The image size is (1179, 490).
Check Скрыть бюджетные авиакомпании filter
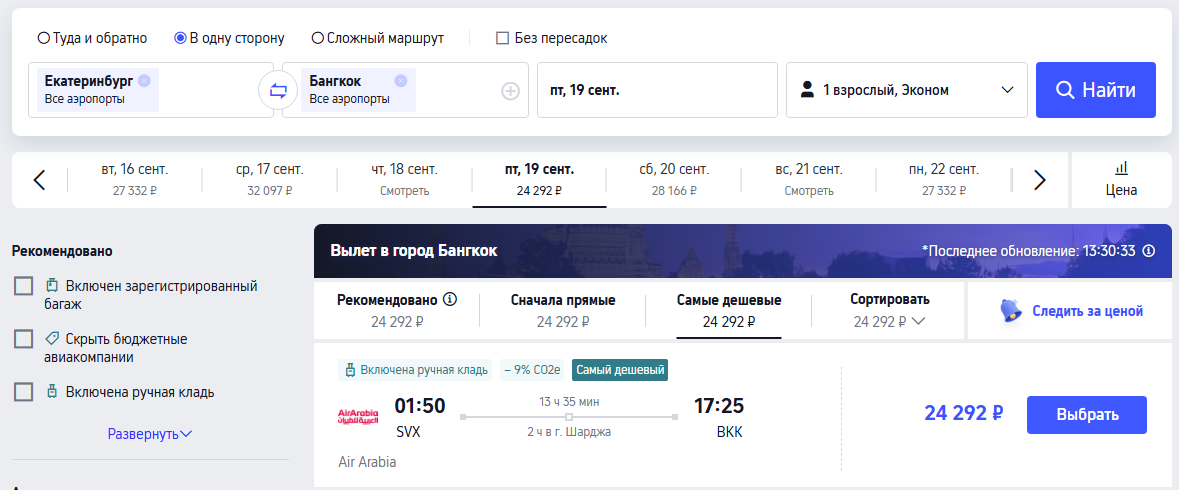[23, 340]
